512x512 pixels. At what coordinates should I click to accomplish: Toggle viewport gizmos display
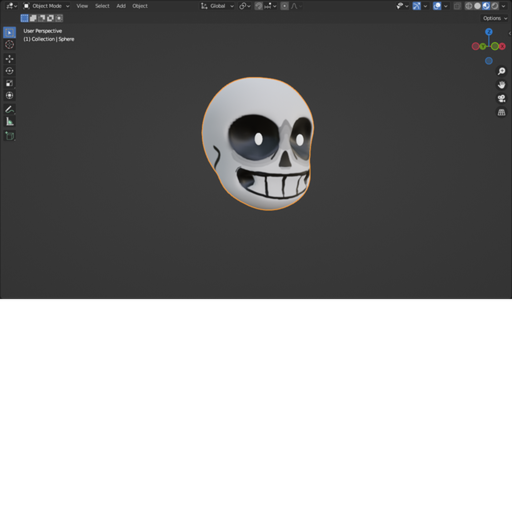(x=416, y=6)
